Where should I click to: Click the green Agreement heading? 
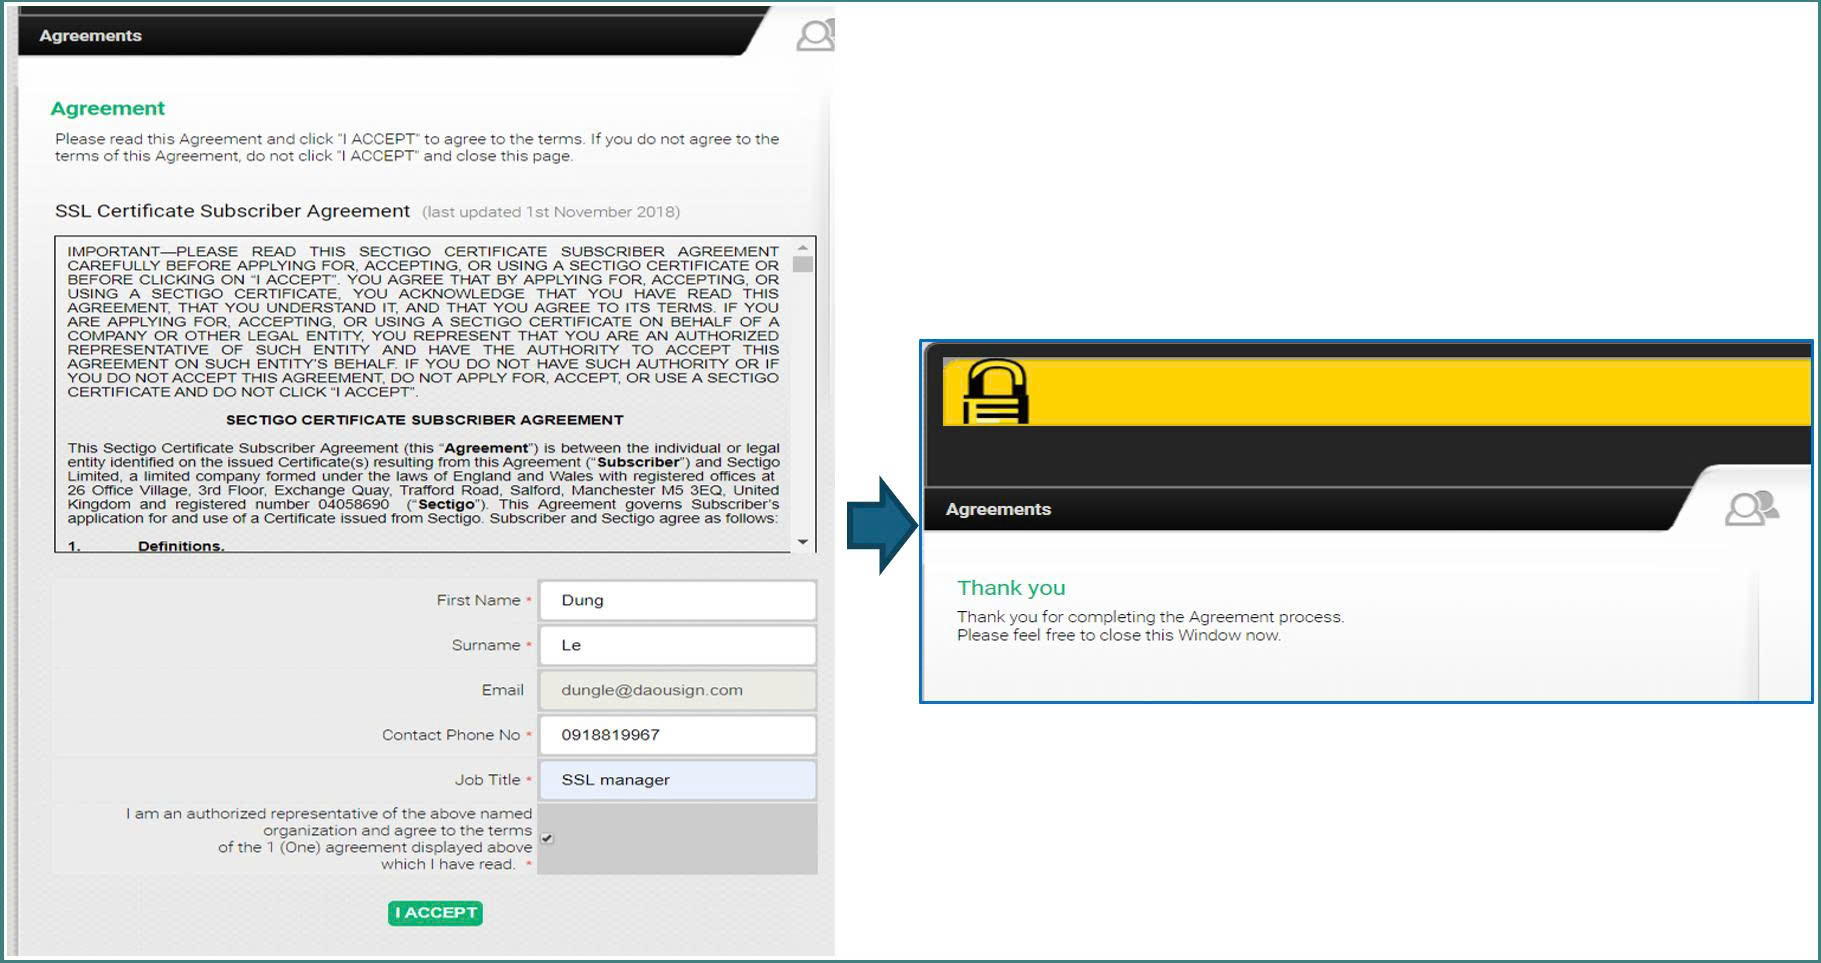click(x=107, y=108)
